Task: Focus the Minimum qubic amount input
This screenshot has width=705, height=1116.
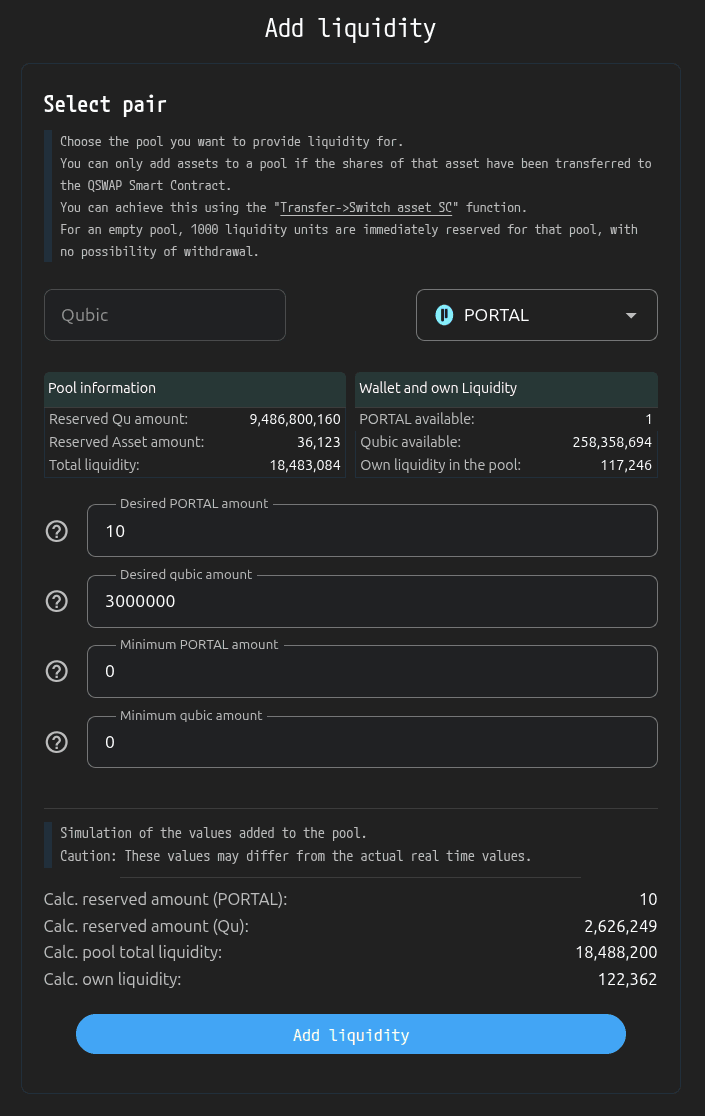Action: click(372, 742)
